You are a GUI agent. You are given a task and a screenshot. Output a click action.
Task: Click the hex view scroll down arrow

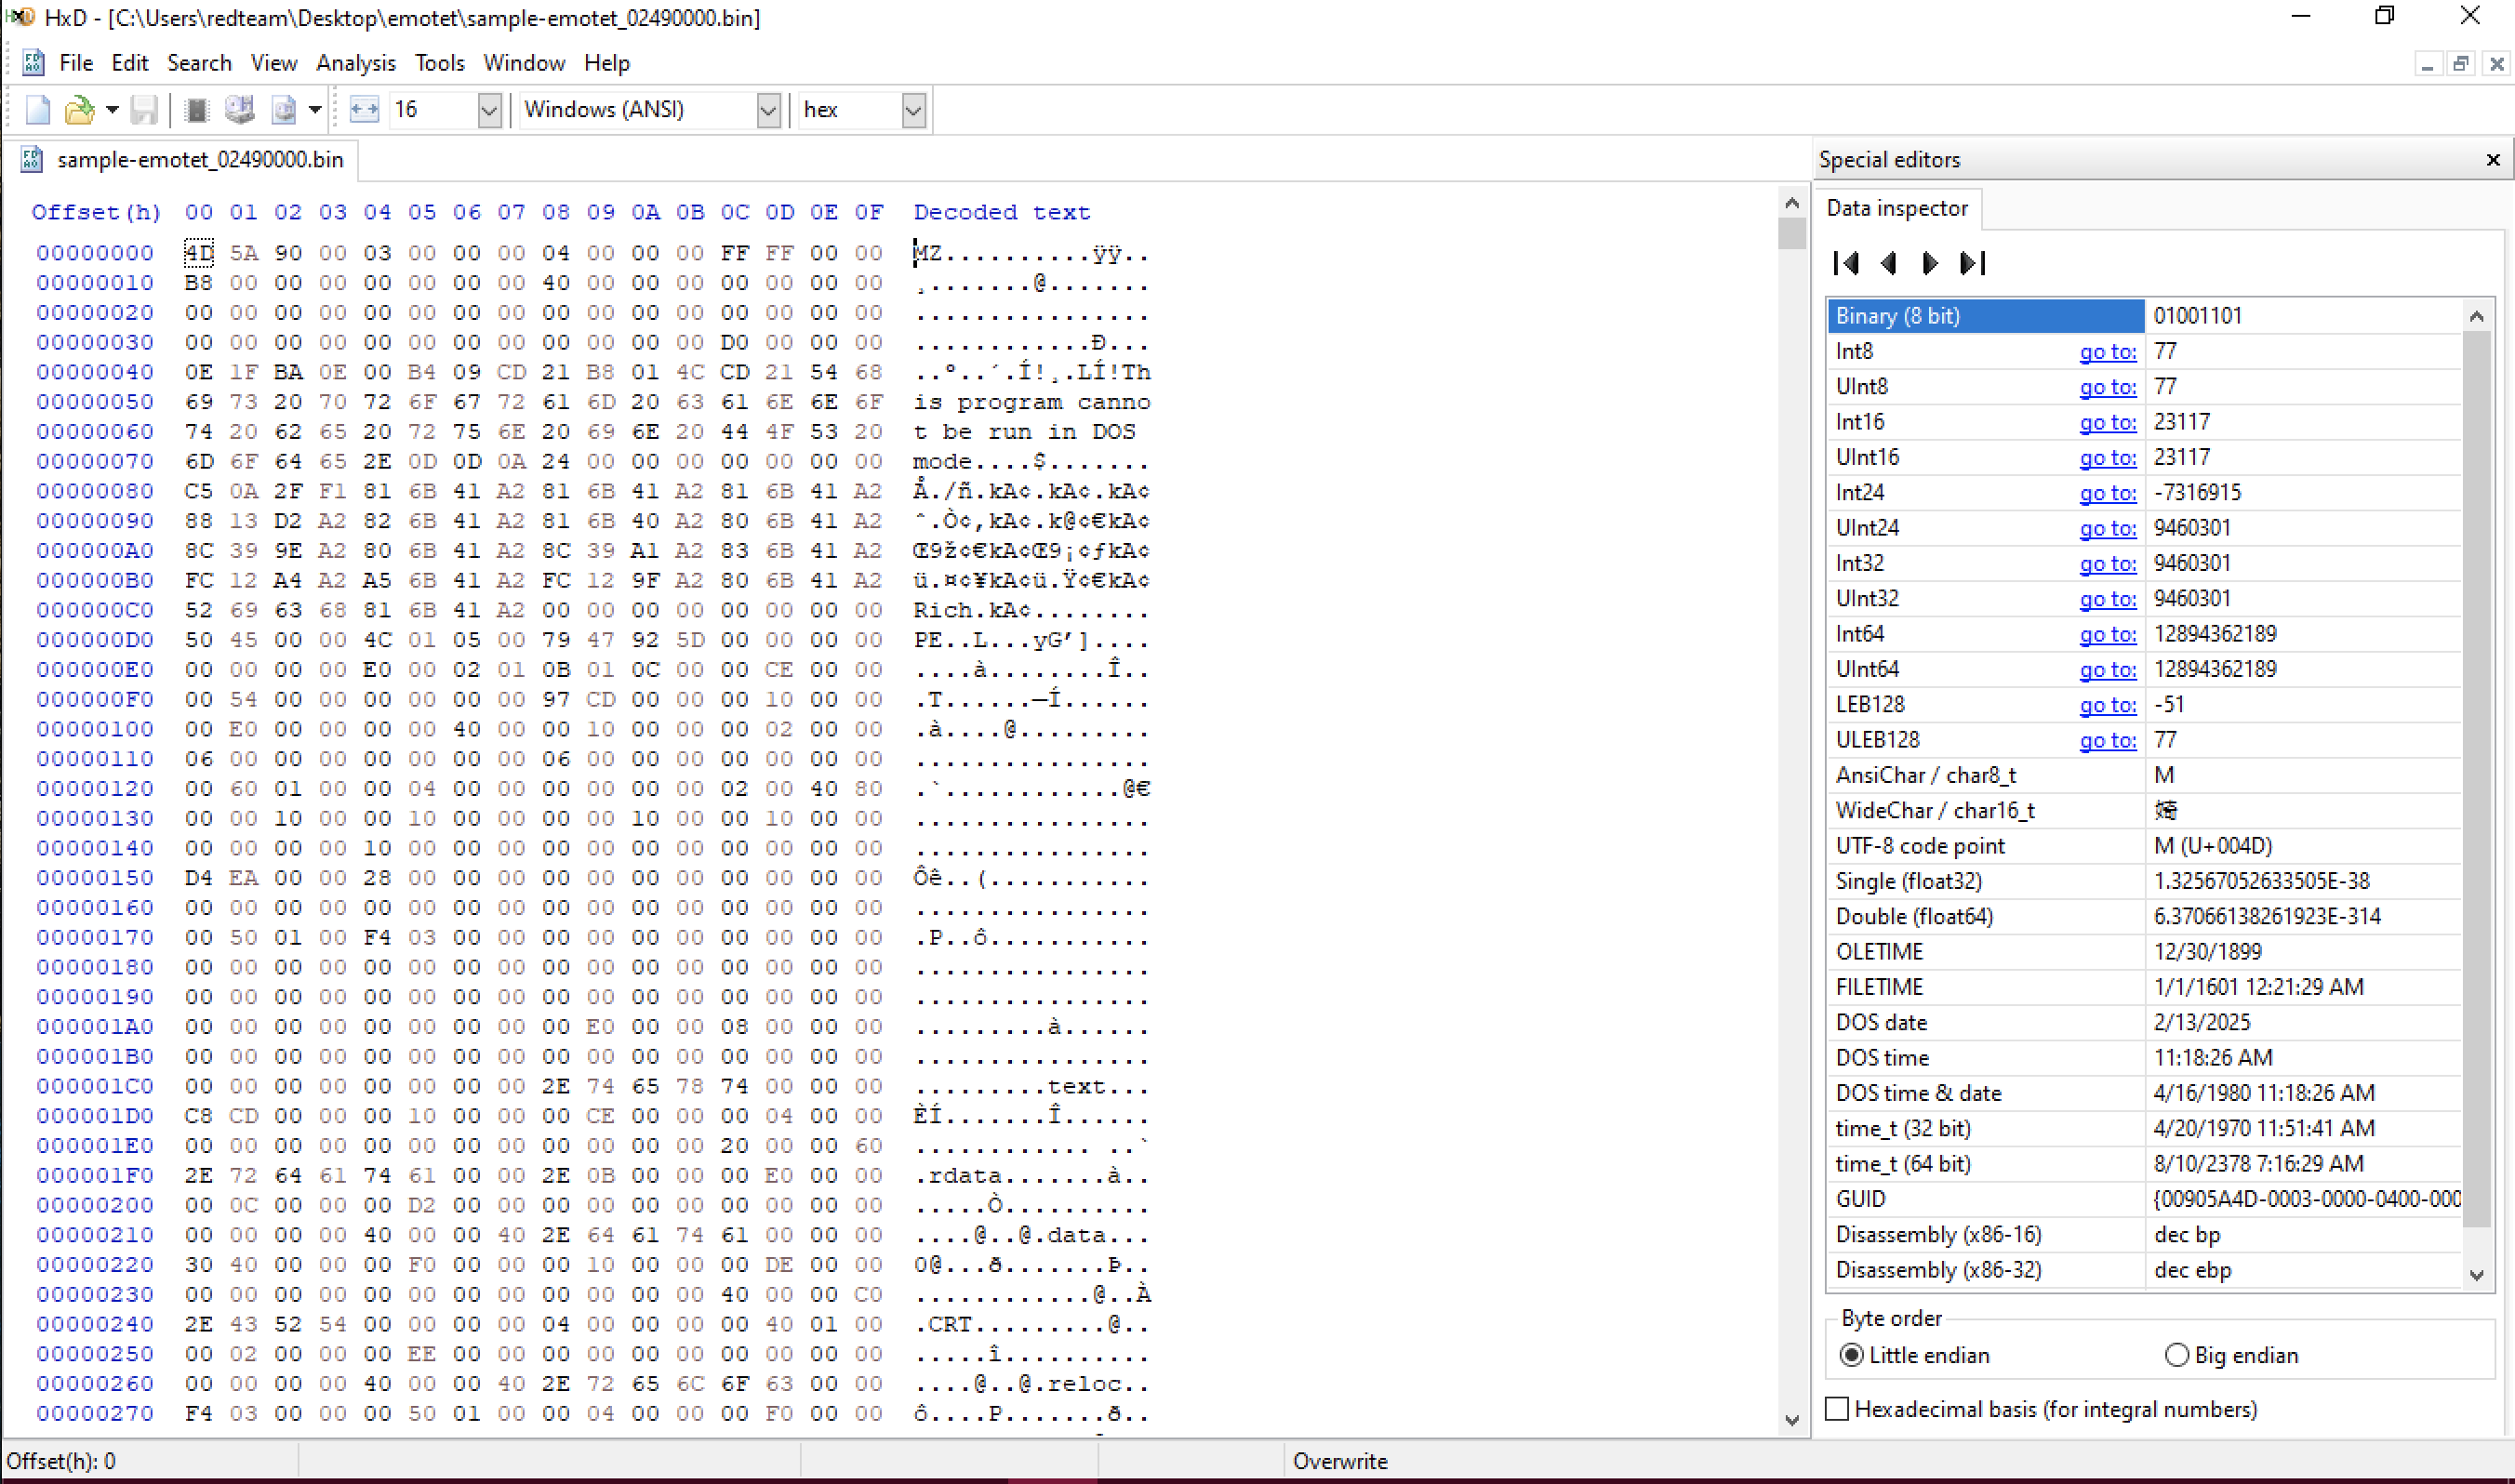click(1792, 1420)
